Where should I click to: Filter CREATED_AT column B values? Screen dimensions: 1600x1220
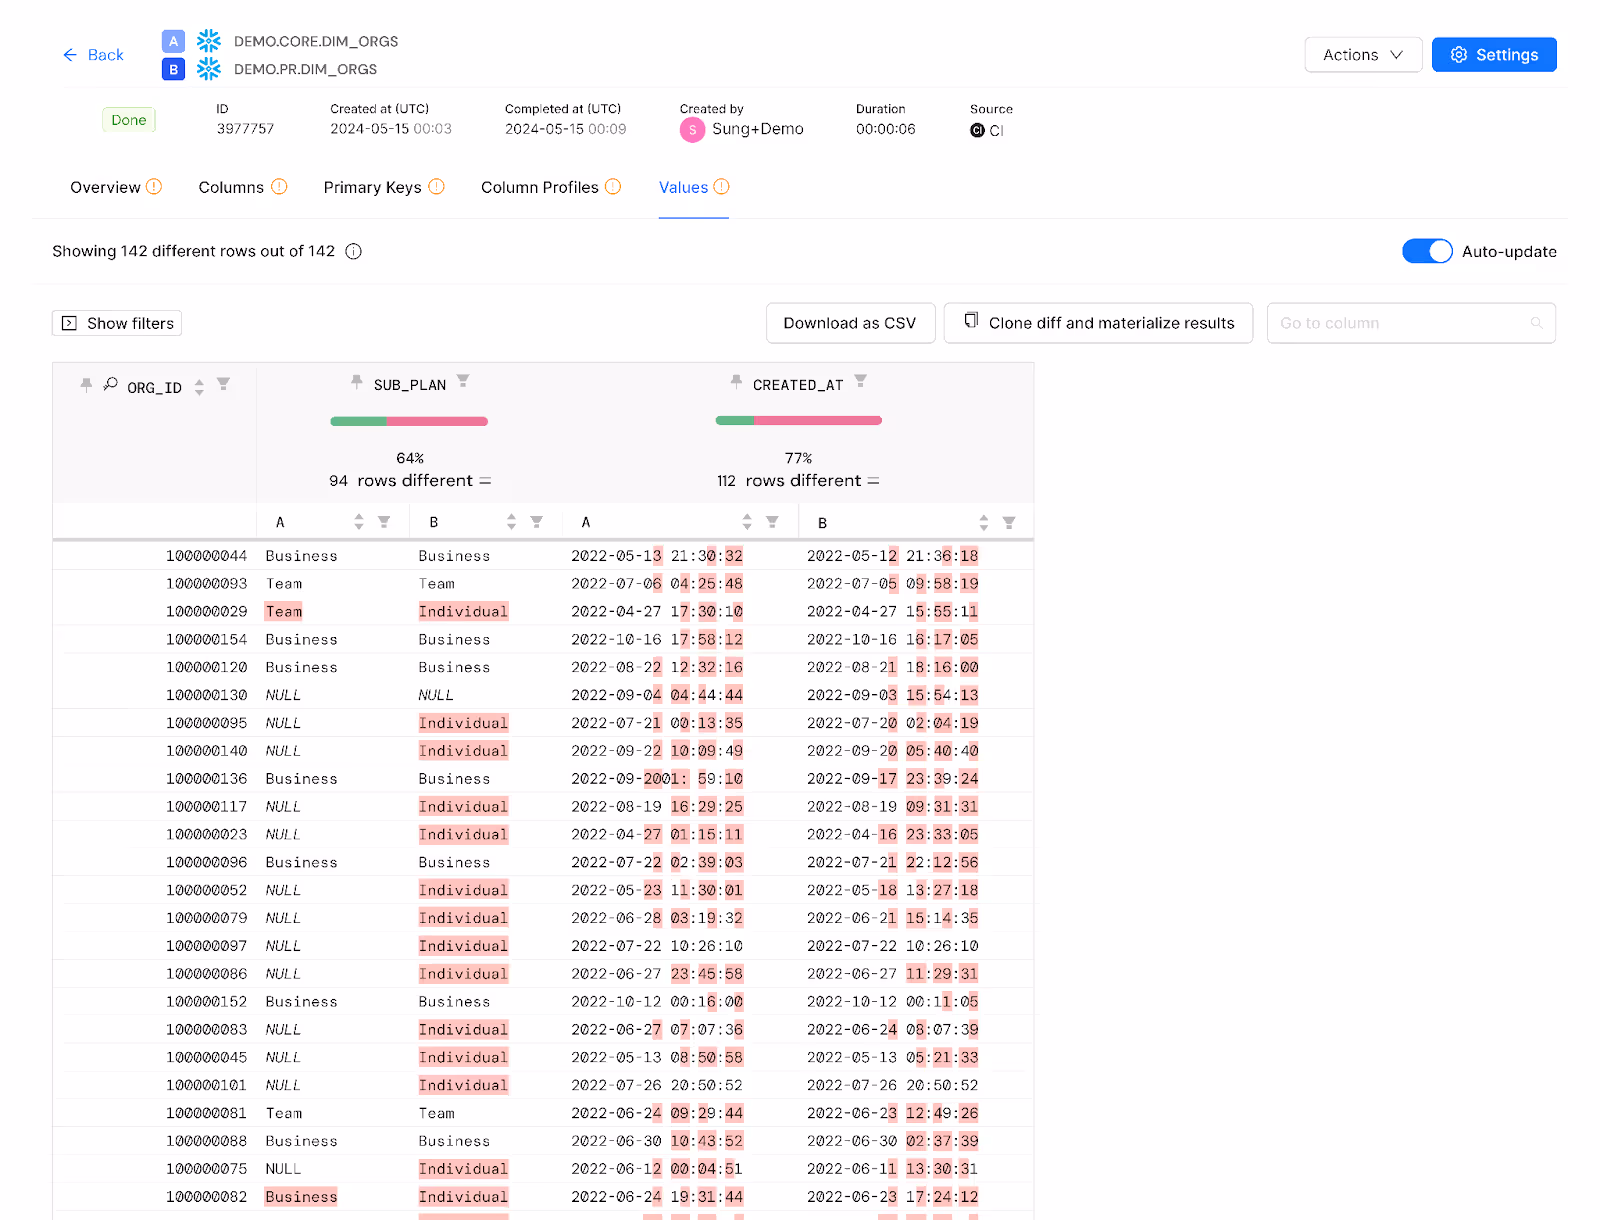(x=1009, y=523)
